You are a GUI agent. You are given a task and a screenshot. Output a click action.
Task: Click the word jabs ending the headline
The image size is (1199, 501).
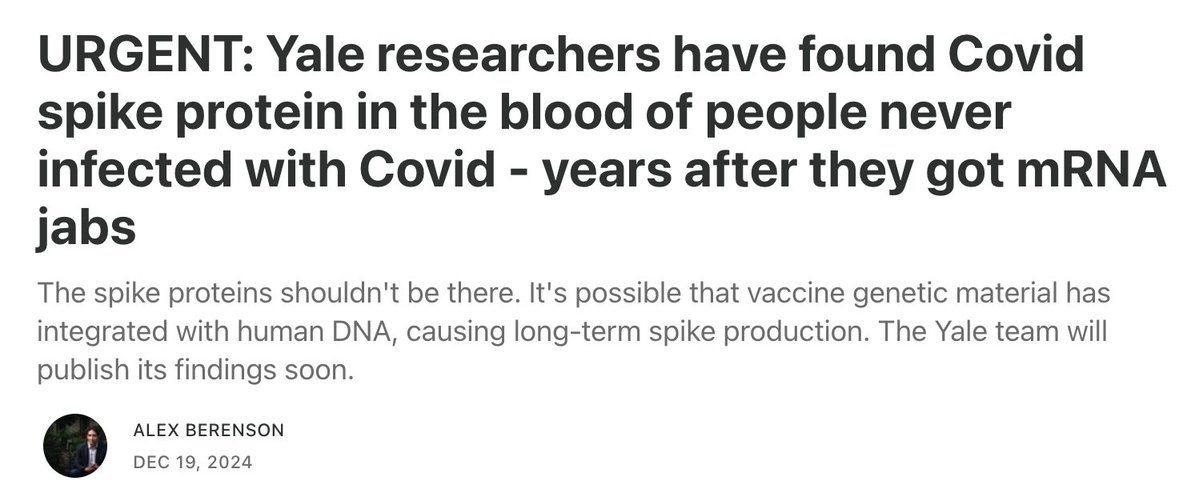tap(86, 228)
